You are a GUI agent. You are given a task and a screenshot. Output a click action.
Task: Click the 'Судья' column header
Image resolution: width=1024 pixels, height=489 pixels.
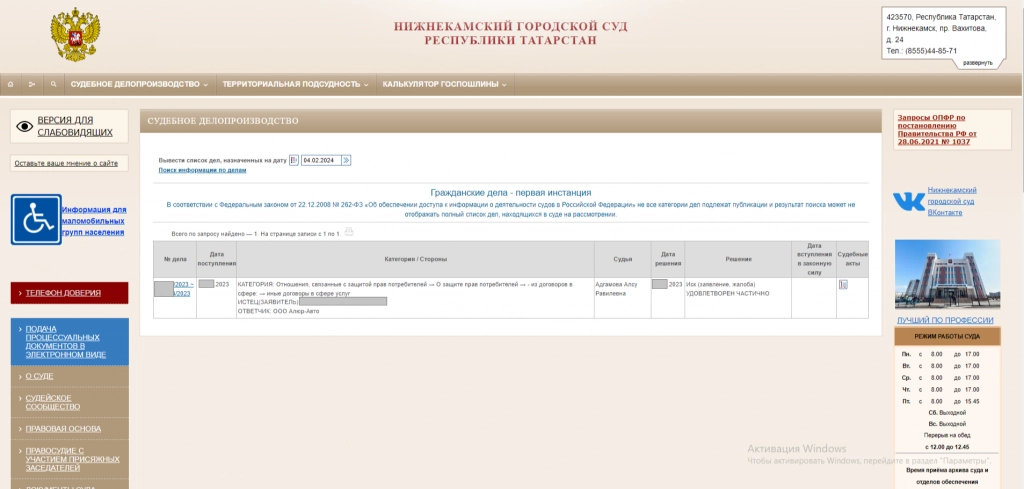click(622, 259)
